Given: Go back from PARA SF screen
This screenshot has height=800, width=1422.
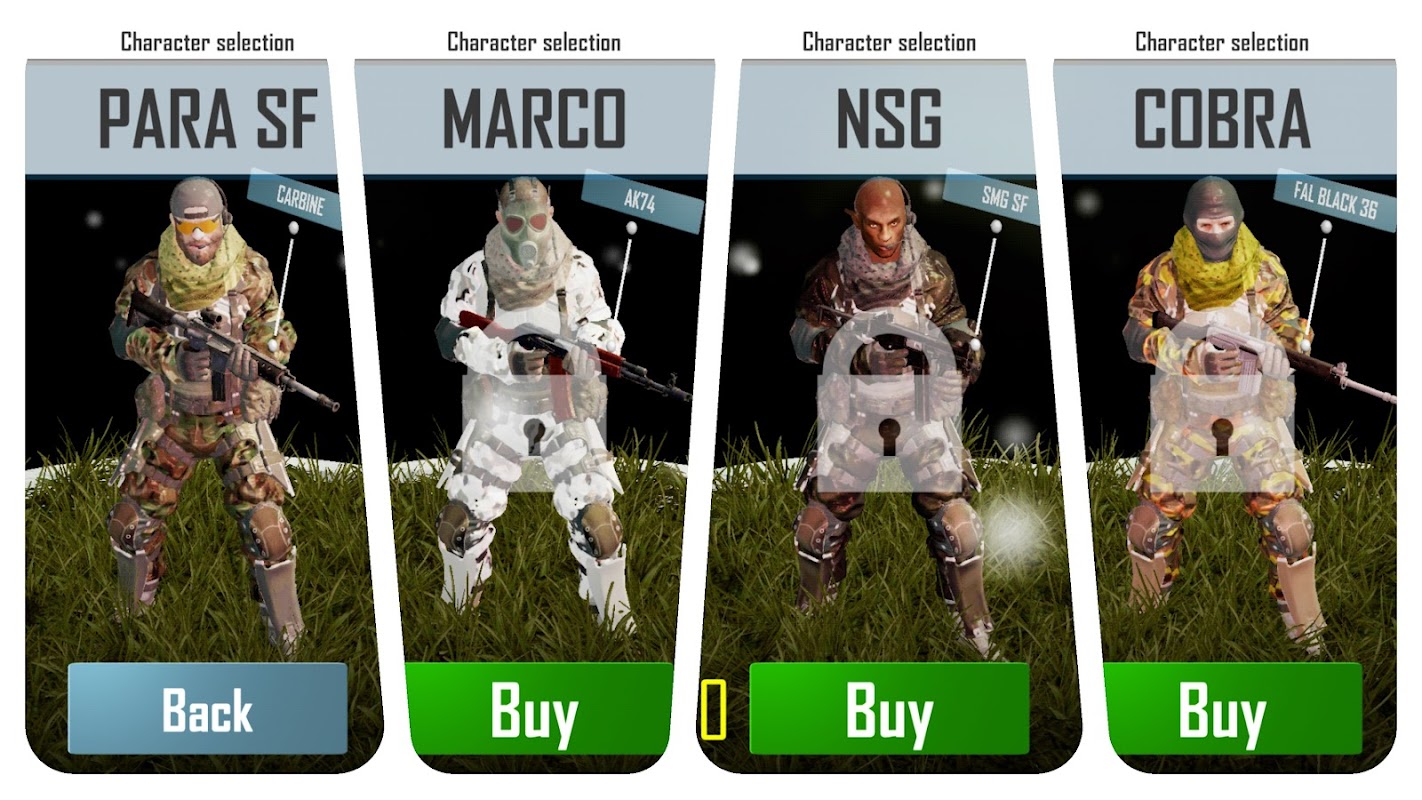Looking at the screenshot, I should click(208, 709).
